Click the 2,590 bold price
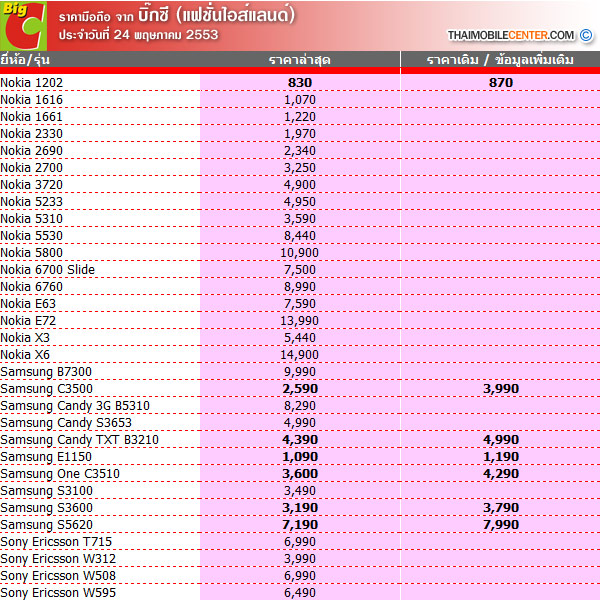The height and width of the screenshot is (600, 600). 300,389
